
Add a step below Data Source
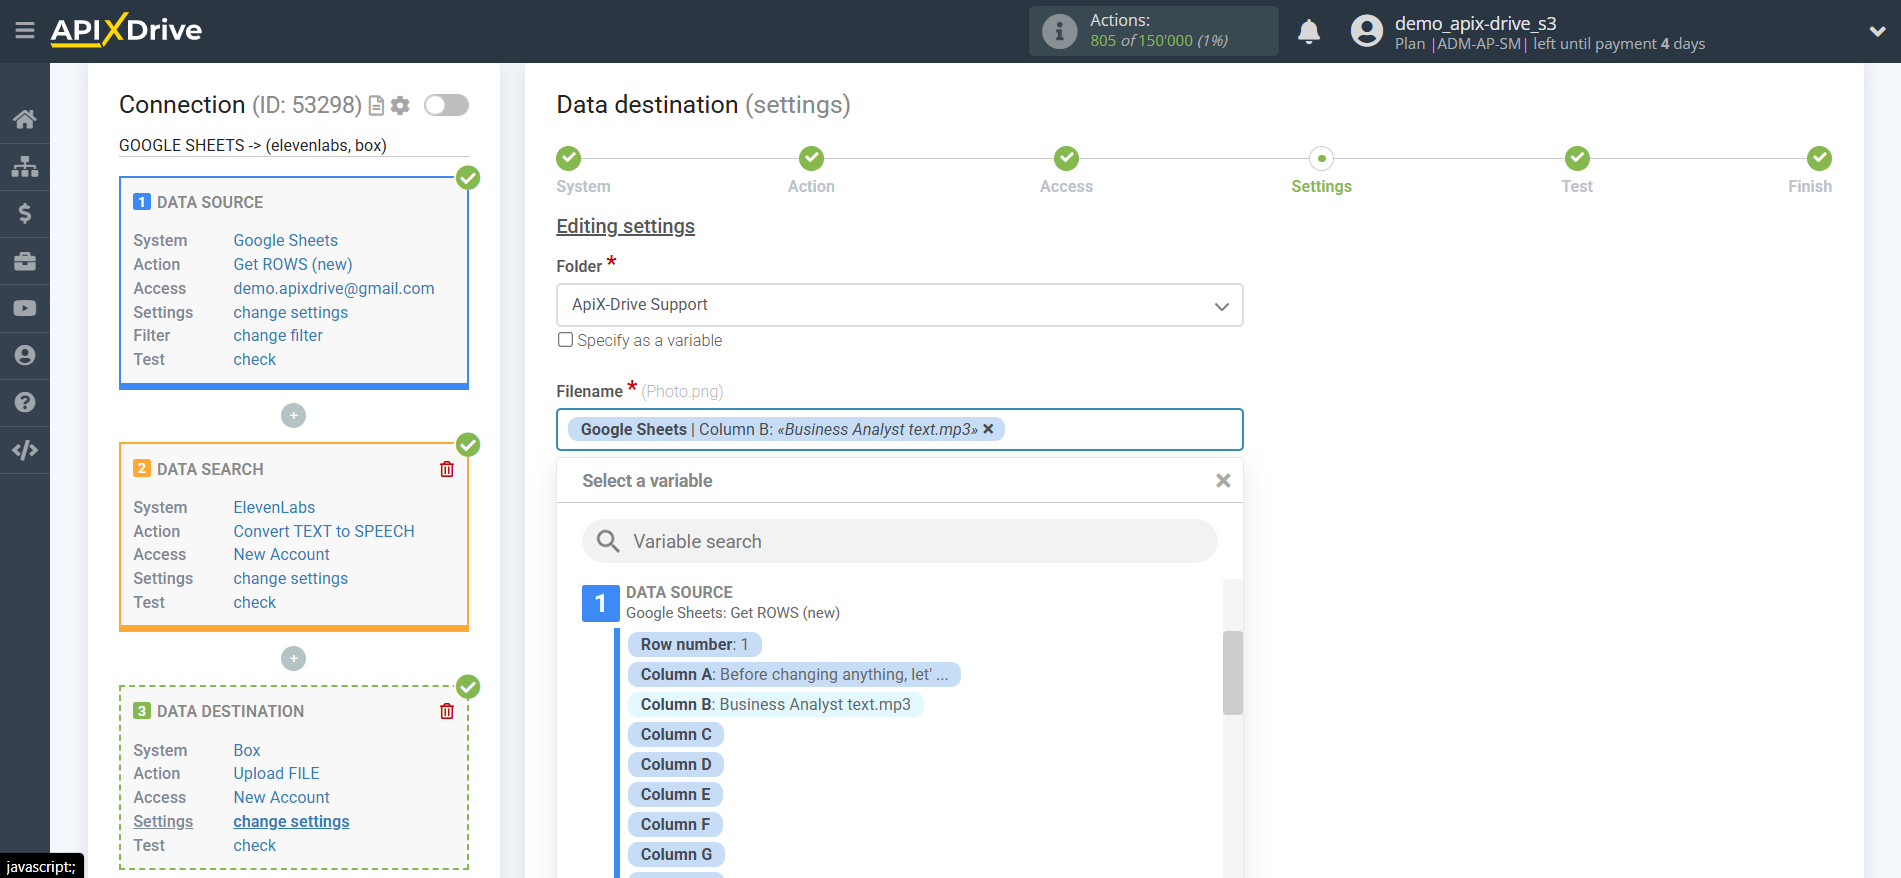pyautogui.click(x=293, y=415)
